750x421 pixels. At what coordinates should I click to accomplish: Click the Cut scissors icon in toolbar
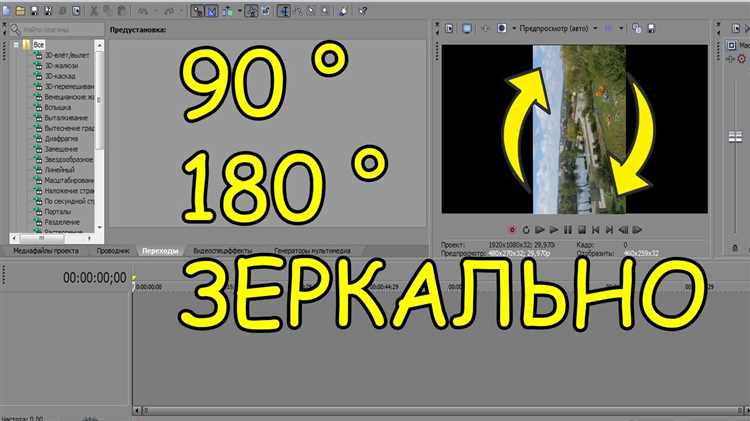(92, 11)
